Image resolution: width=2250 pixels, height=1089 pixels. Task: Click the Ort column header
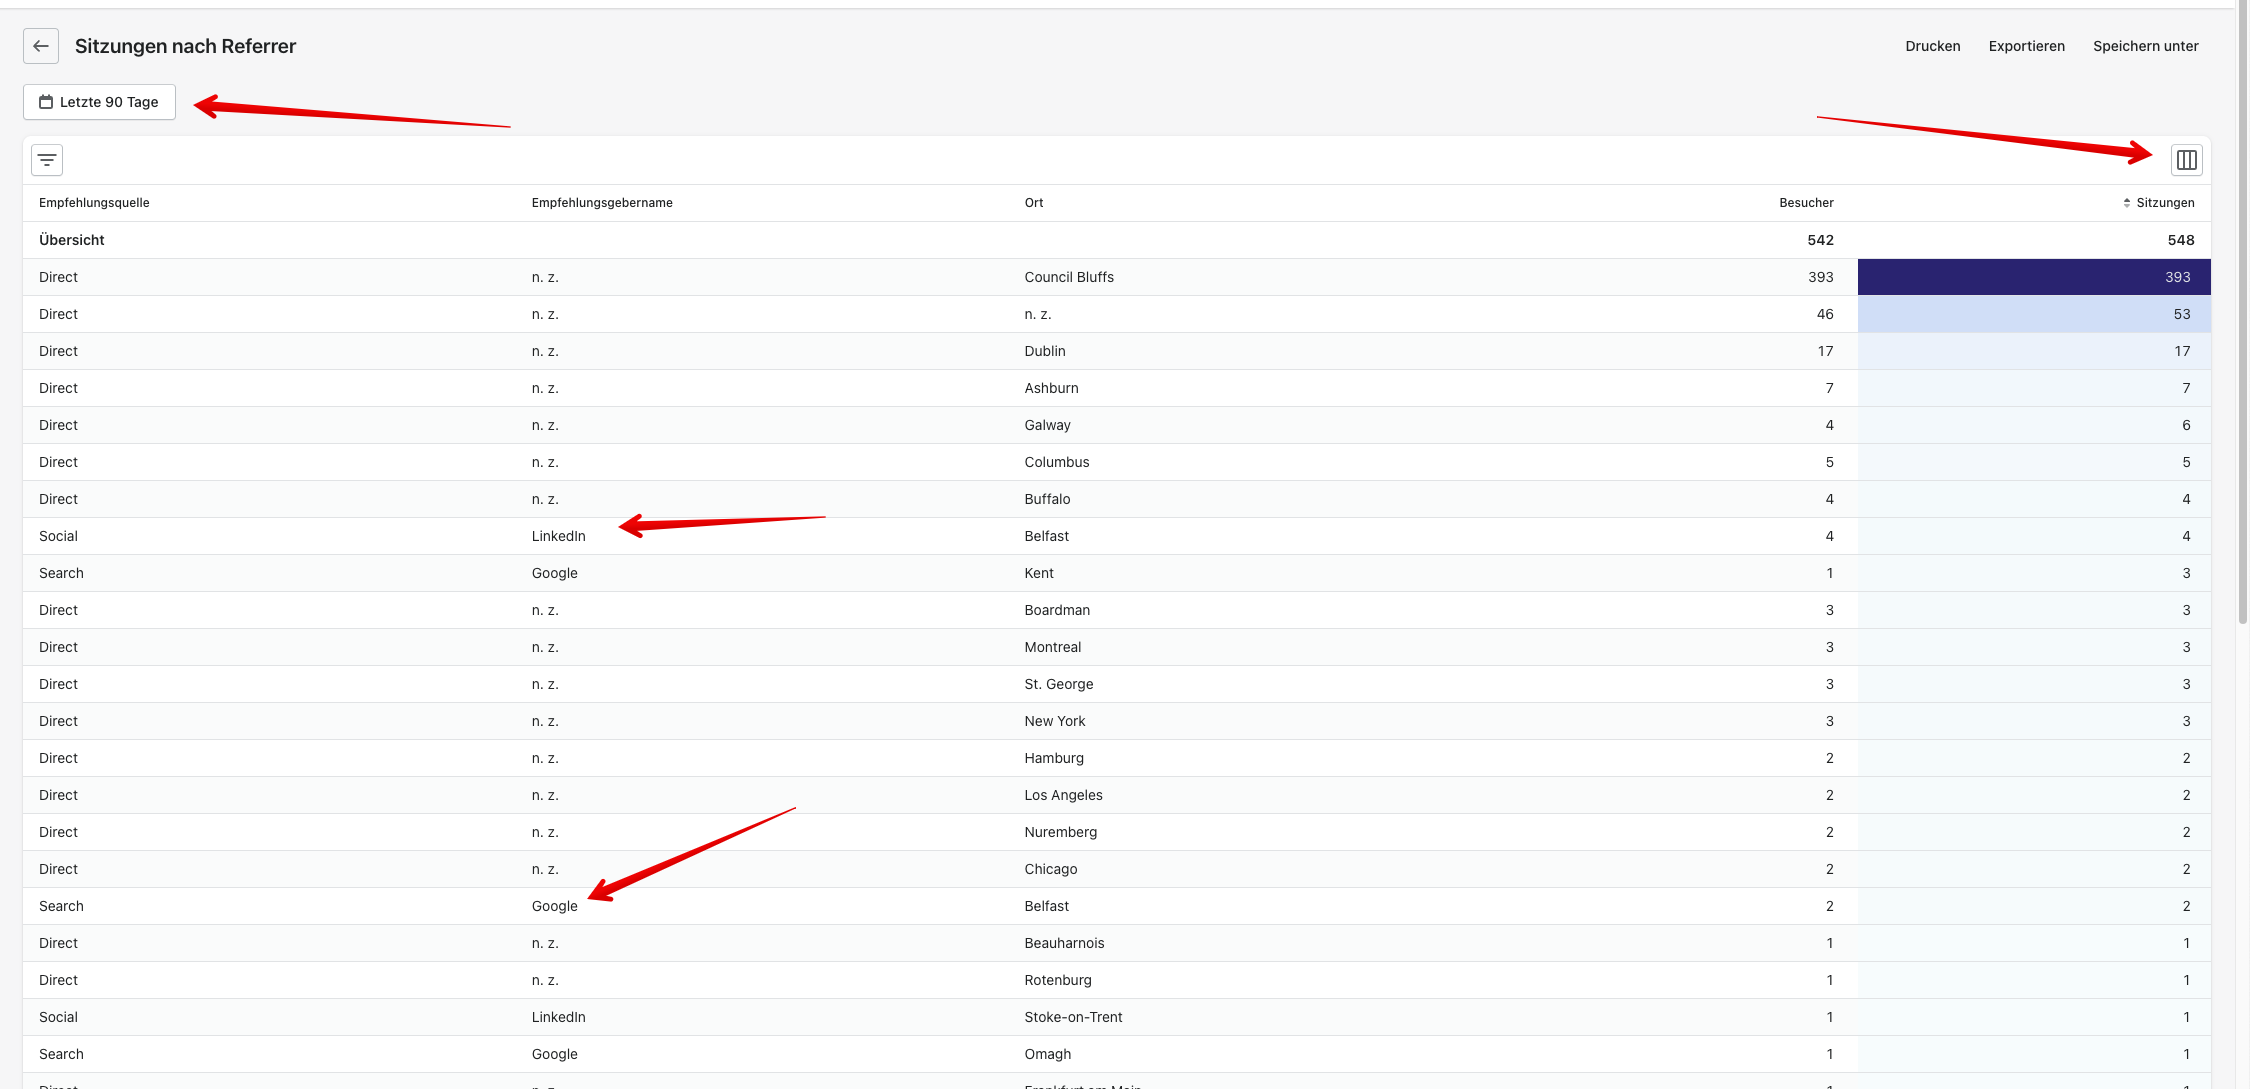(1033, 203)
